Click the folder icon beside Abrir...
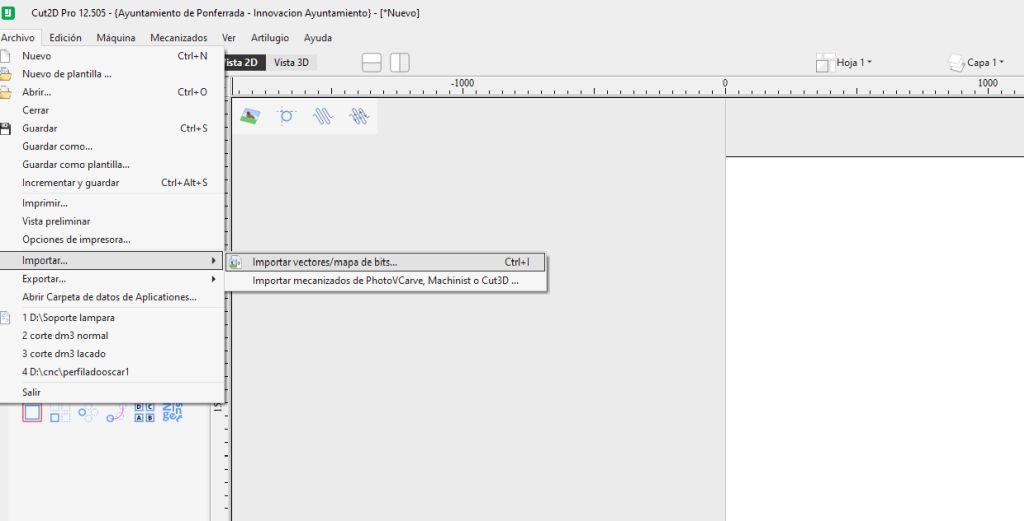This screenshot has width=1024, height=521. 5,92
